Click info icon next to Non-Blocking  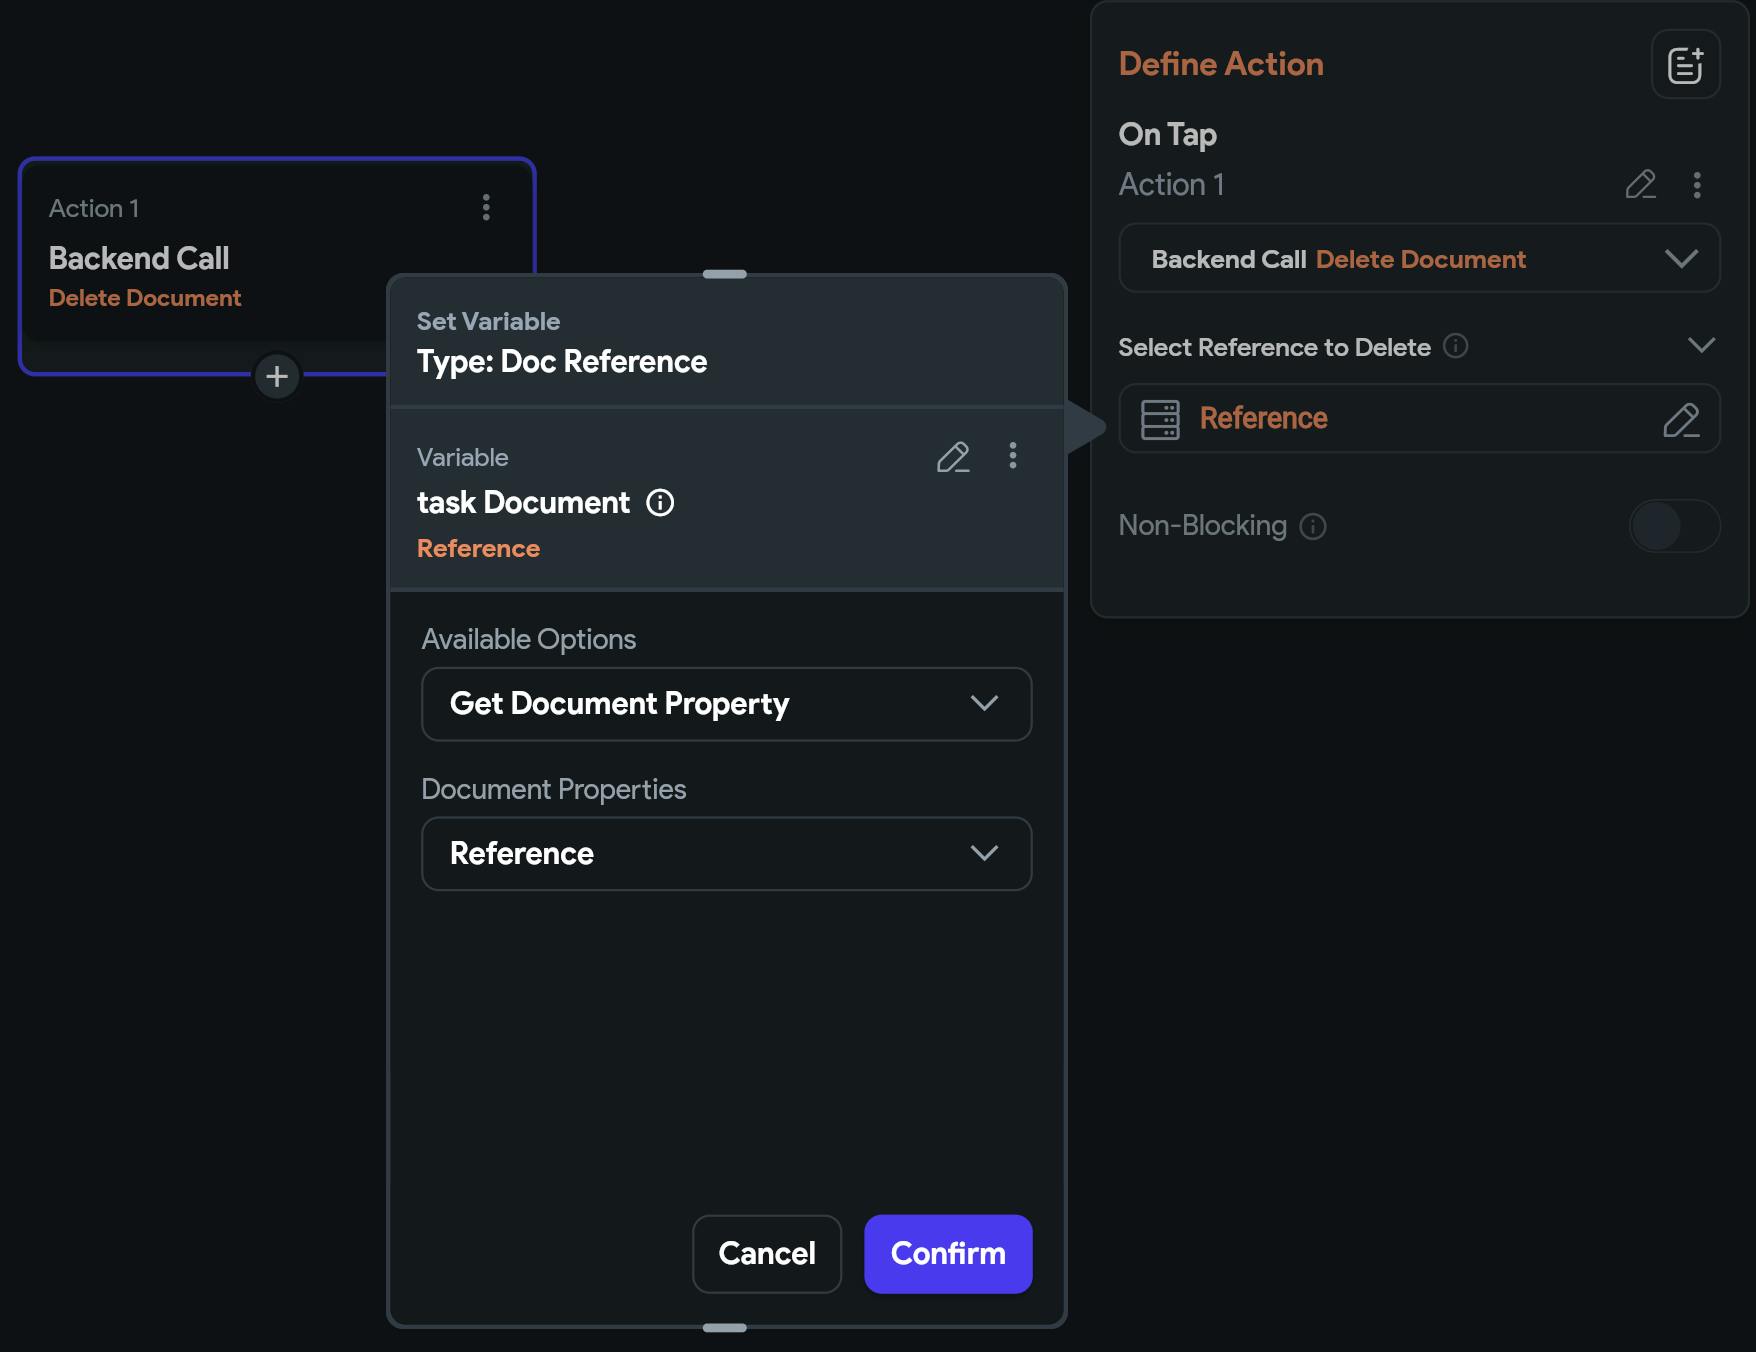(x=1313, y=526)
